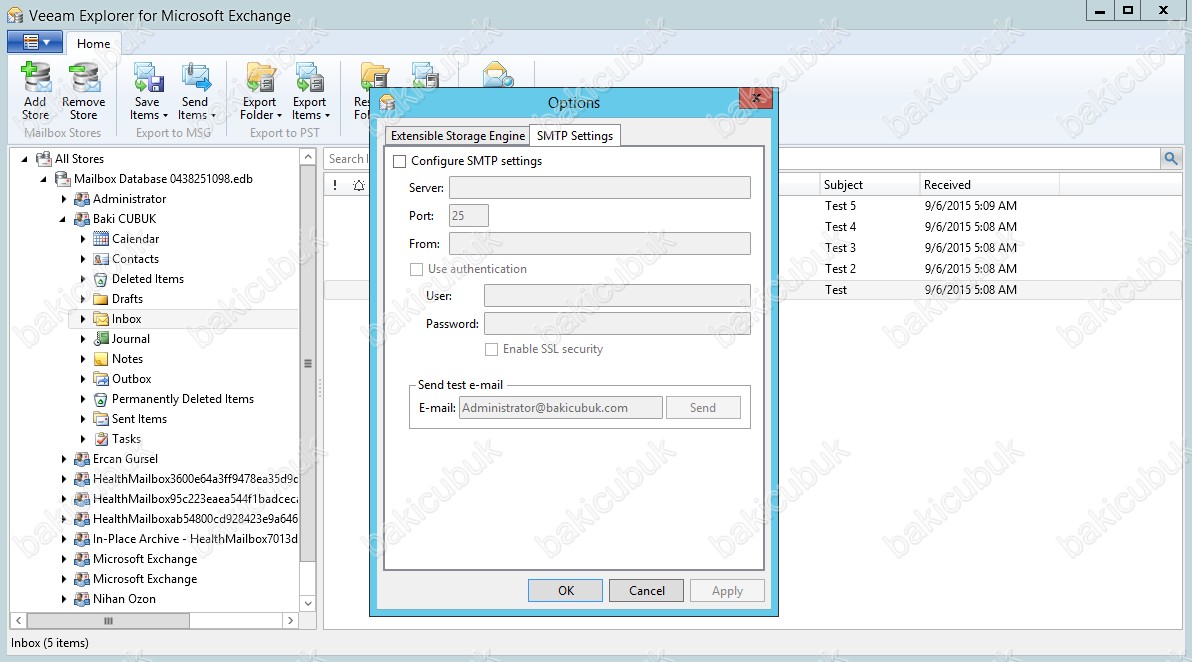Click the Port number field

click(469, 216)
